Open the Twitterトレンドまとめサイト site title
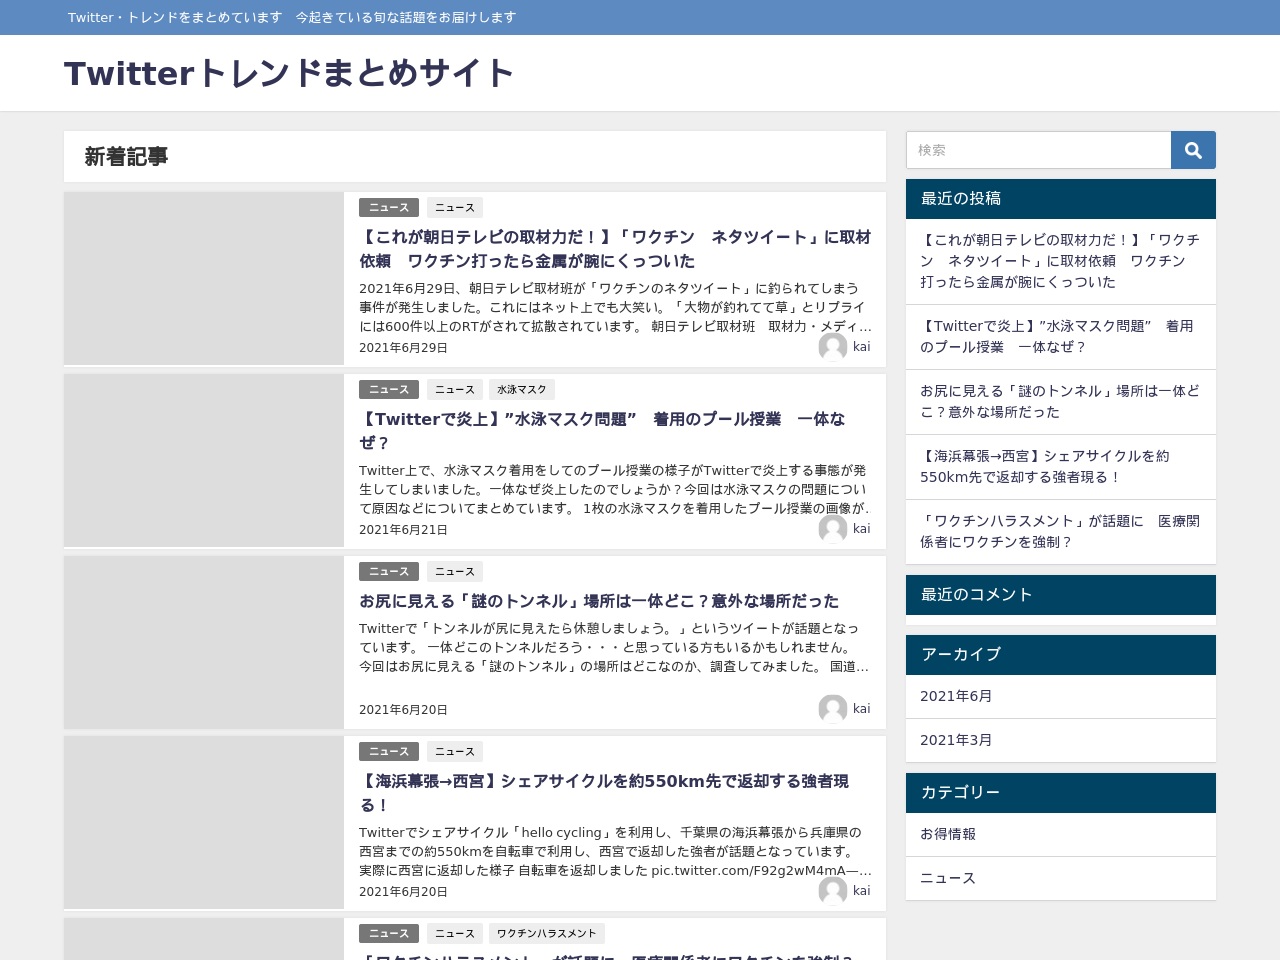Image resolution: width=1280 pixels, height=960 pixels. click(289, 73)
